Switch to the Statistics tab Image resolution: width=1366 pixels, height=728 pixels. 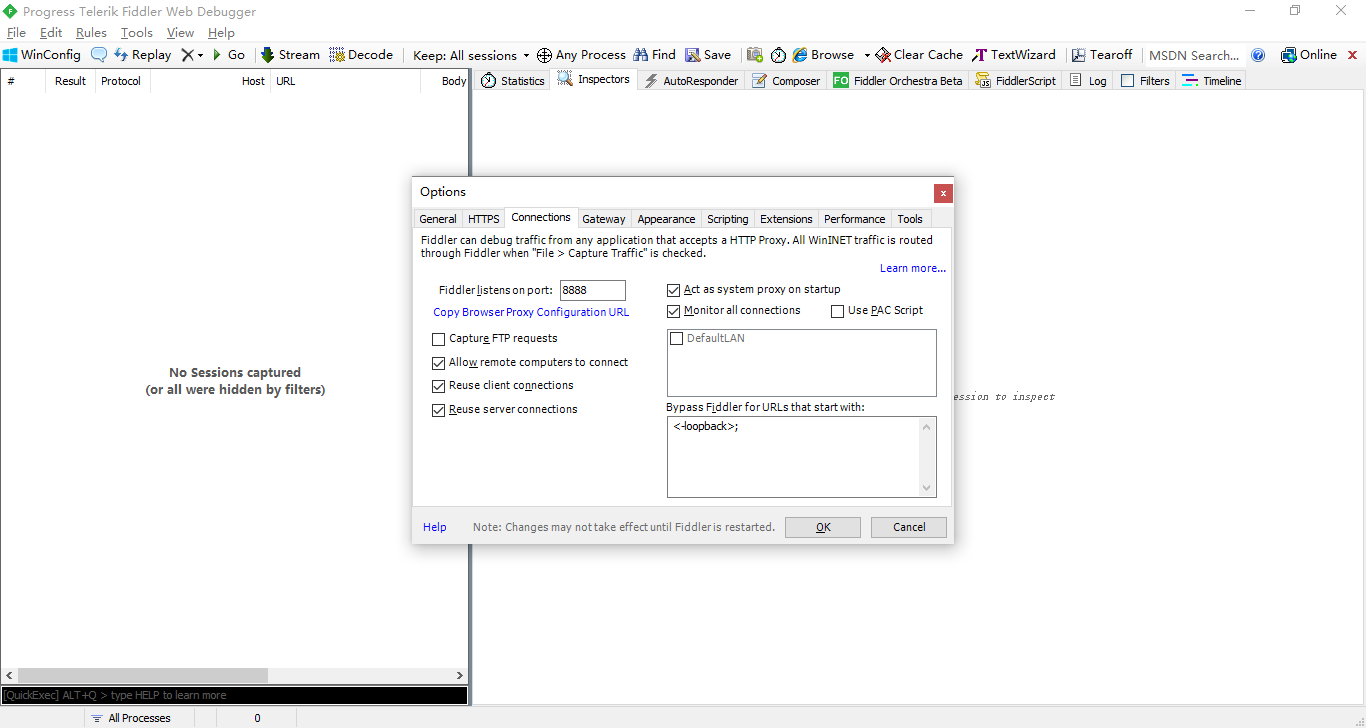pyautogui.click(x=513, y=81)
